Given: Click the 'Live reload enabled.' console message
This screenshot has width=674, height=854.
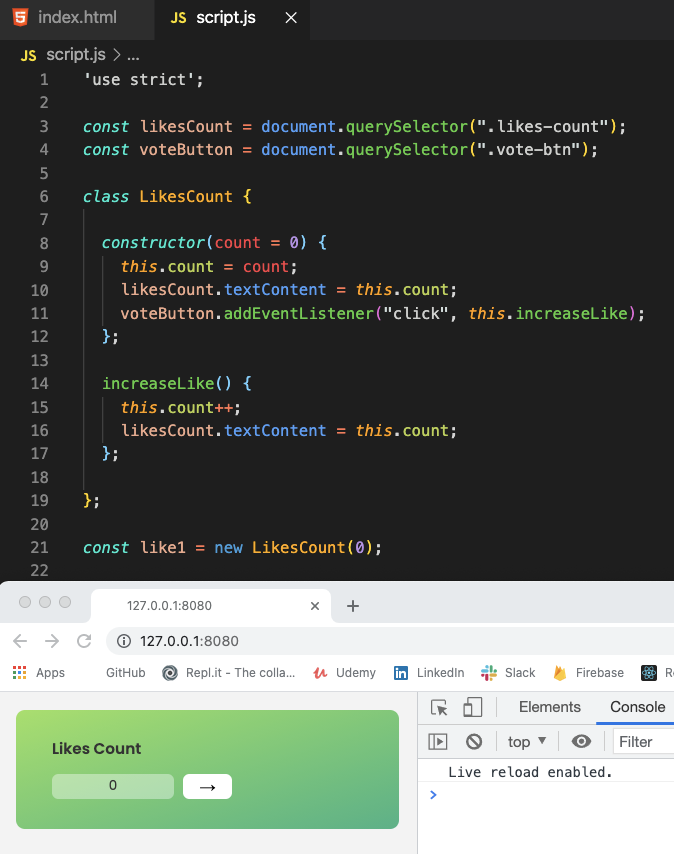Looking at the screenshot, I should [x=530, y=772].
